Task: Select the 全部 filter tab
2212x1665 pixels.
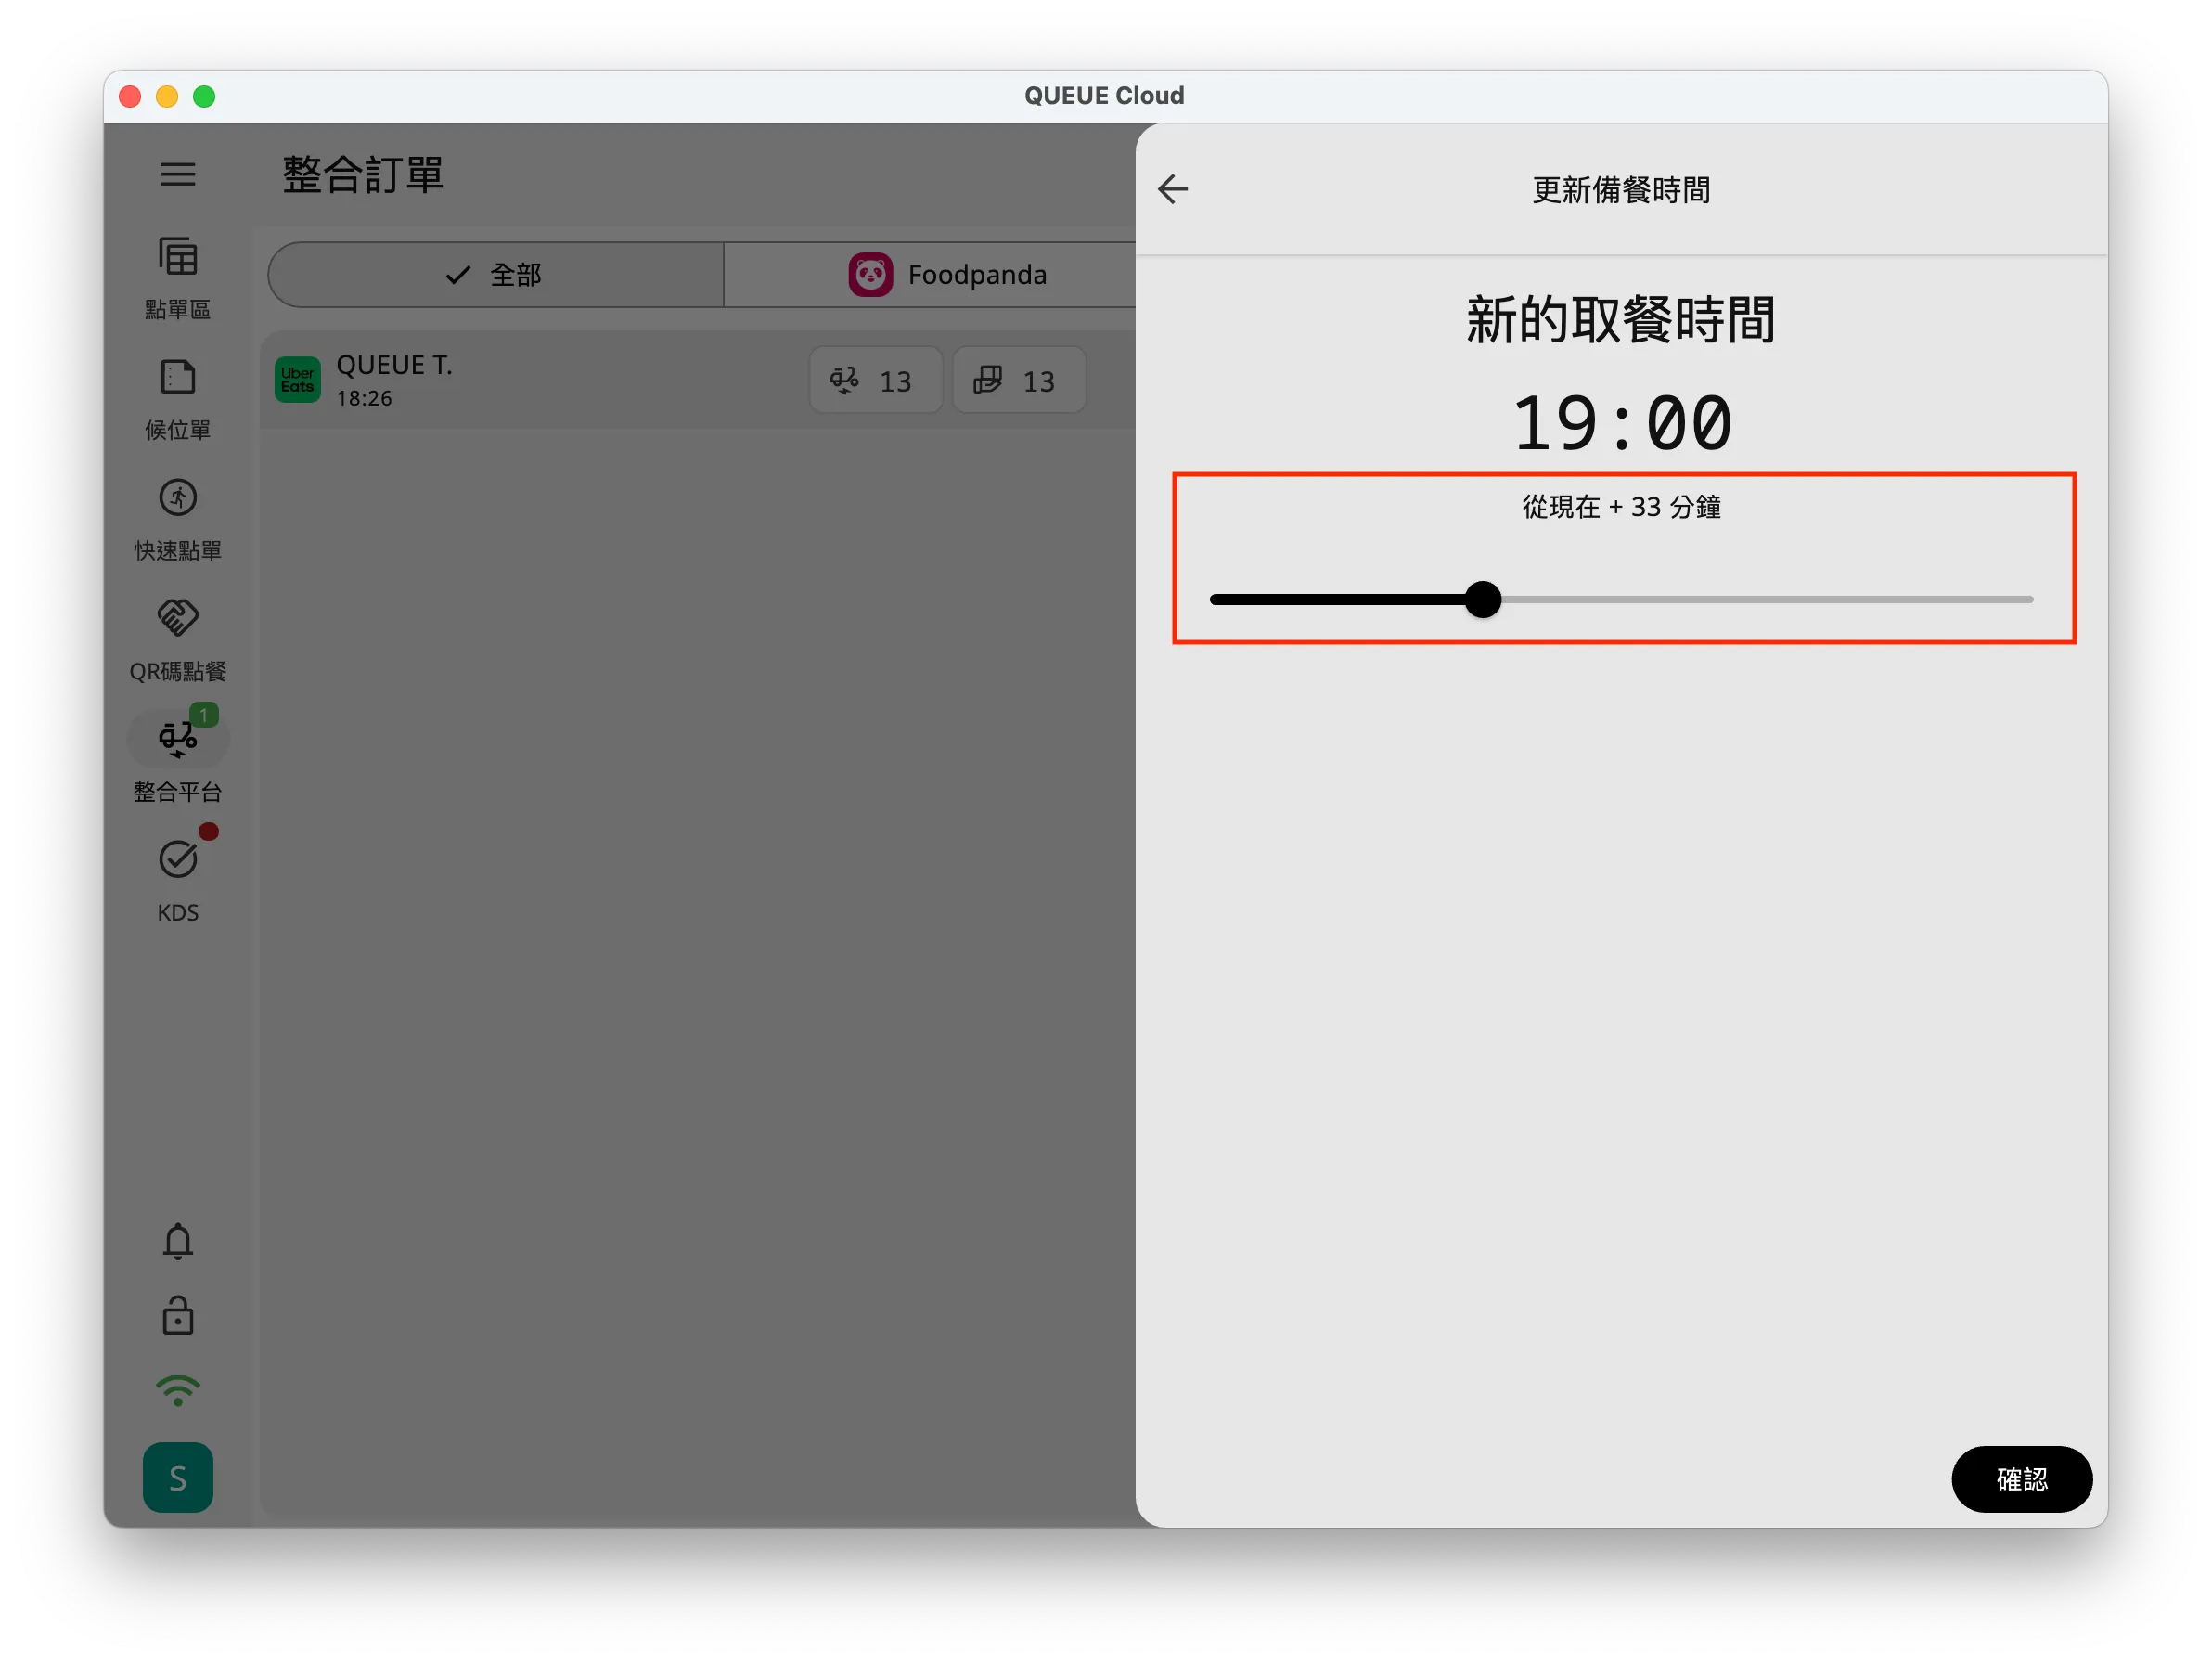Action: coord(496,275)
